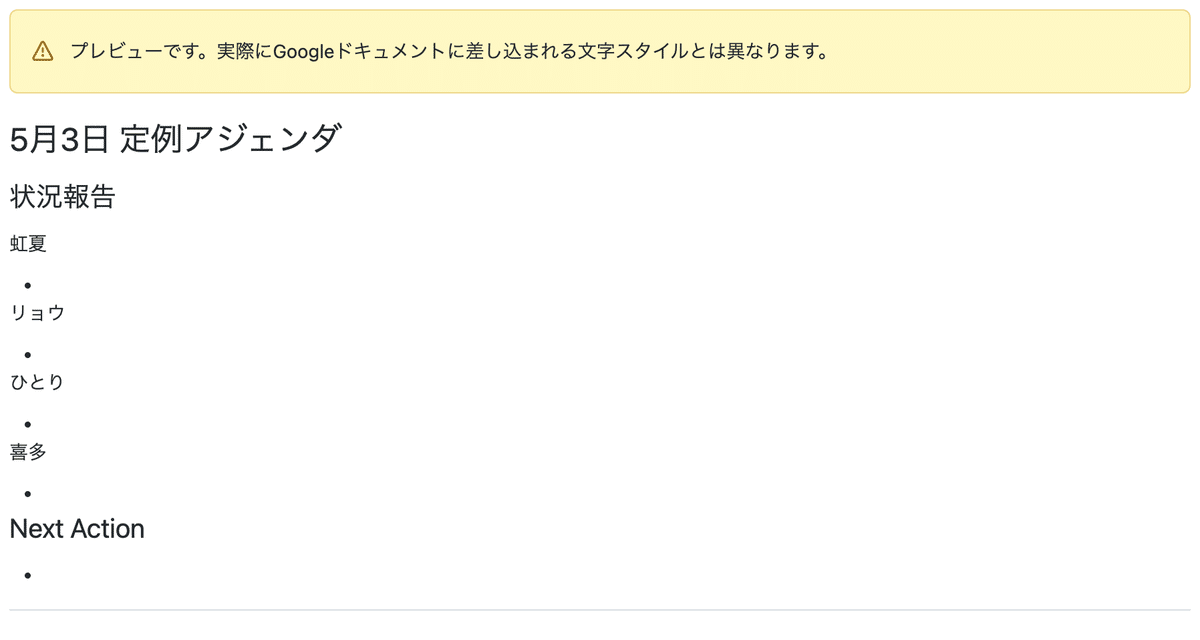Click the bullet point below "ひとり"
The width and height of the screenshot is (1200, 640).
pos(28,424)
